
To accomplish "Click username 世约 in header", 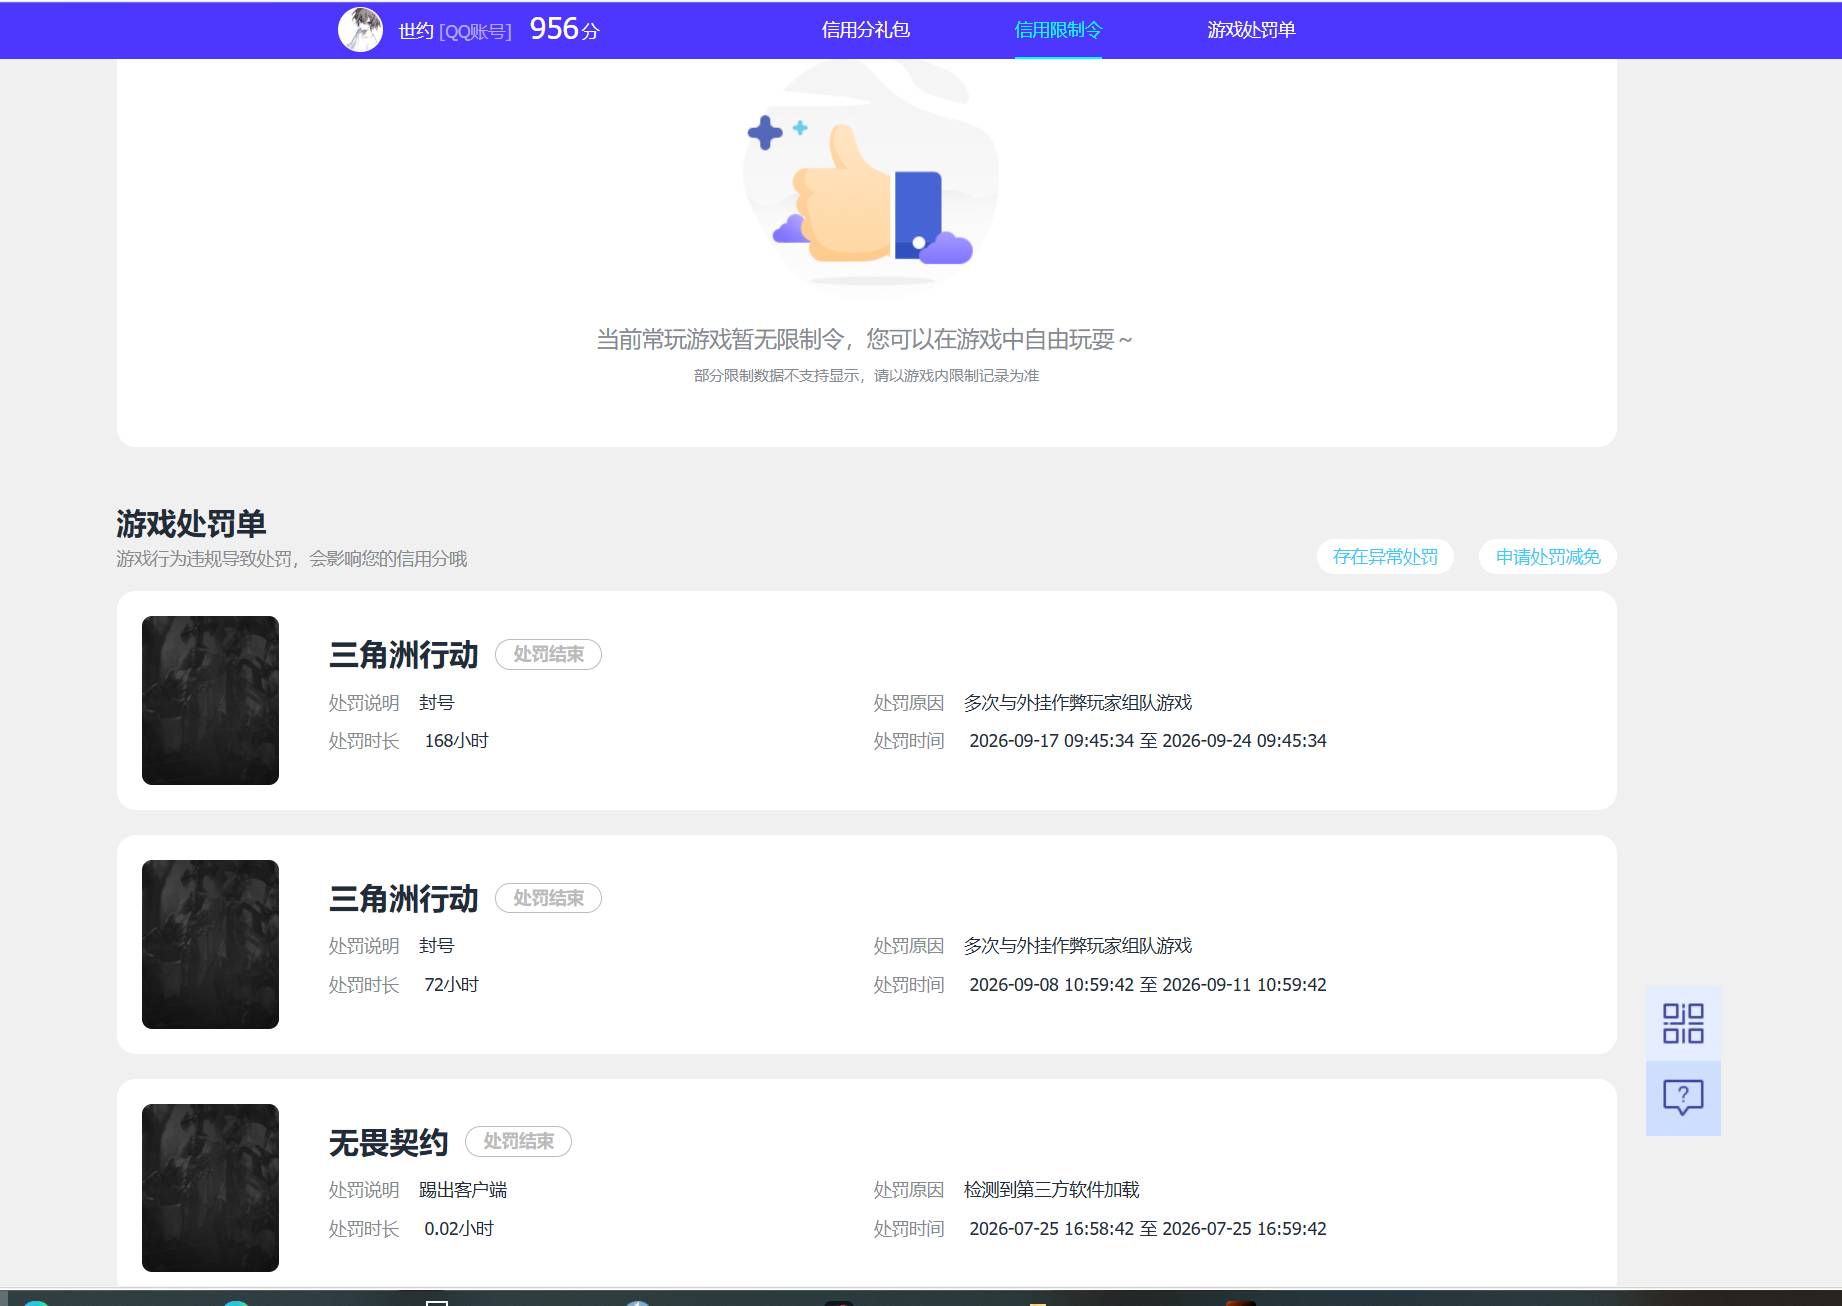I will pos(416,31).
